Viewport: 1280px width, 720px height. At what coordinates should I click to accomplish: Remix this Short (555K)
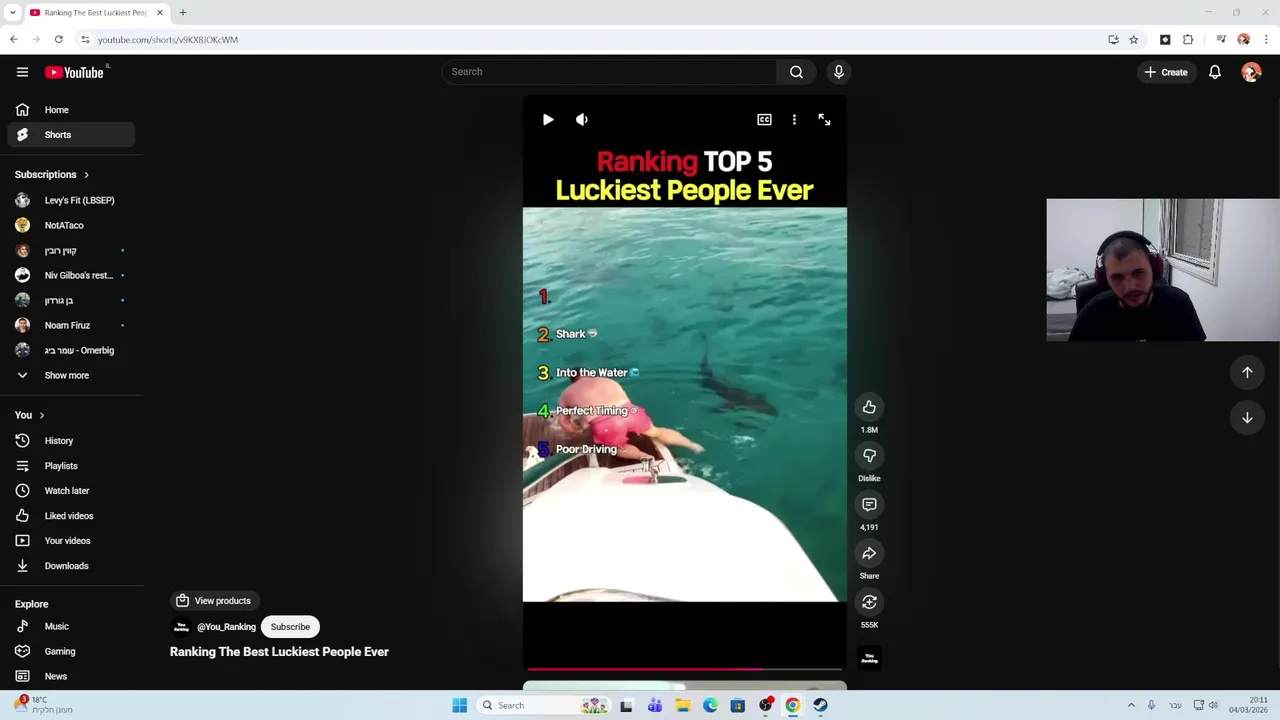pyautogui.click(x=869, y=602)
